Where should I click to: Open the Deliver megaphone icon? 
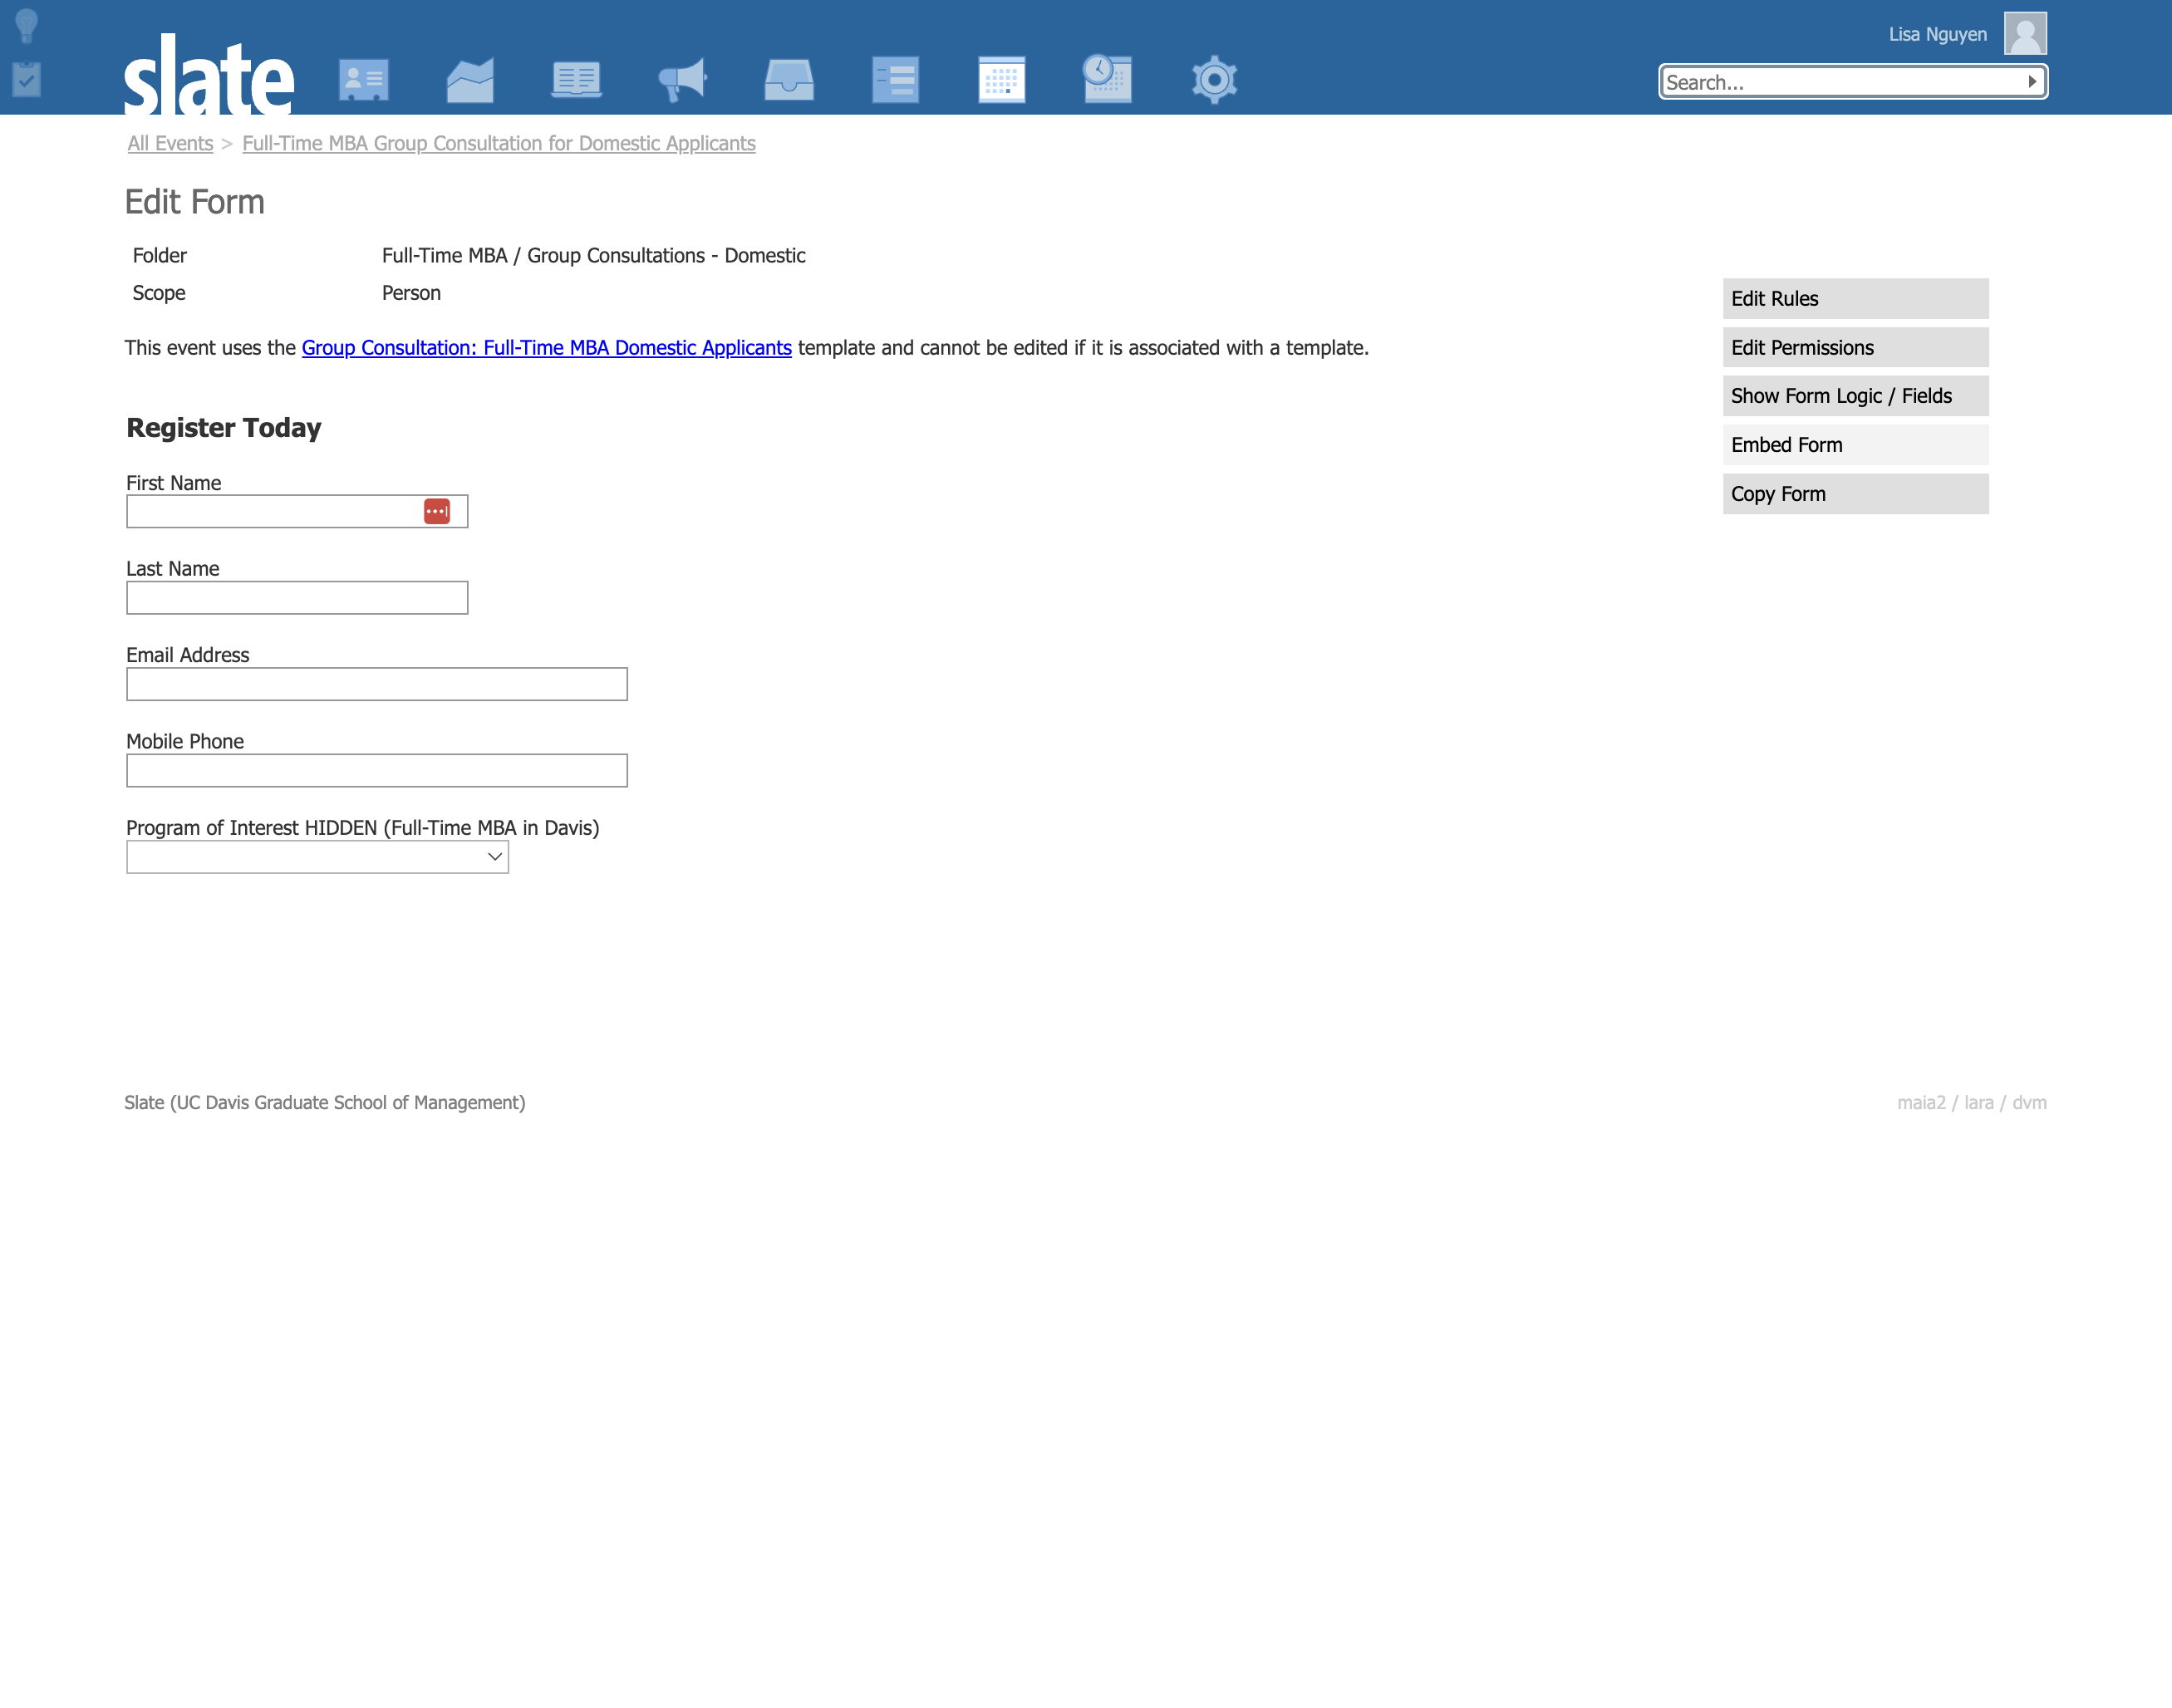pyautogui.click(x=683, y=80)
